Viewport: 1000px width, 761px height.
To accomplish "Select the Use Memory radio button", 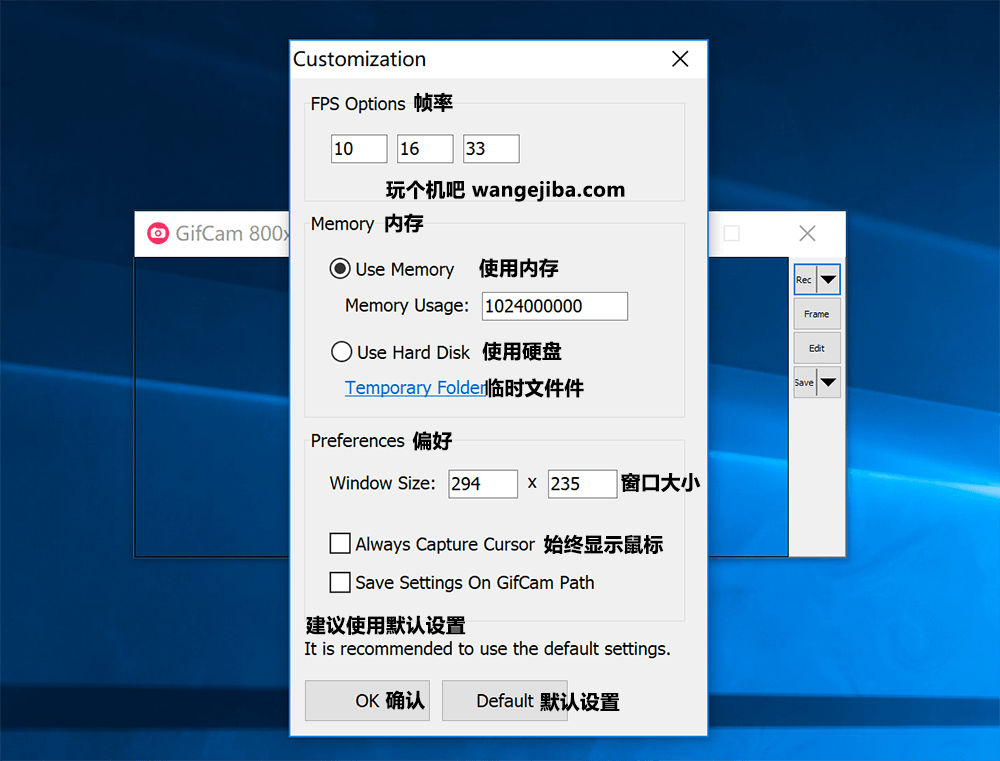I will click(x=341, y=269).
